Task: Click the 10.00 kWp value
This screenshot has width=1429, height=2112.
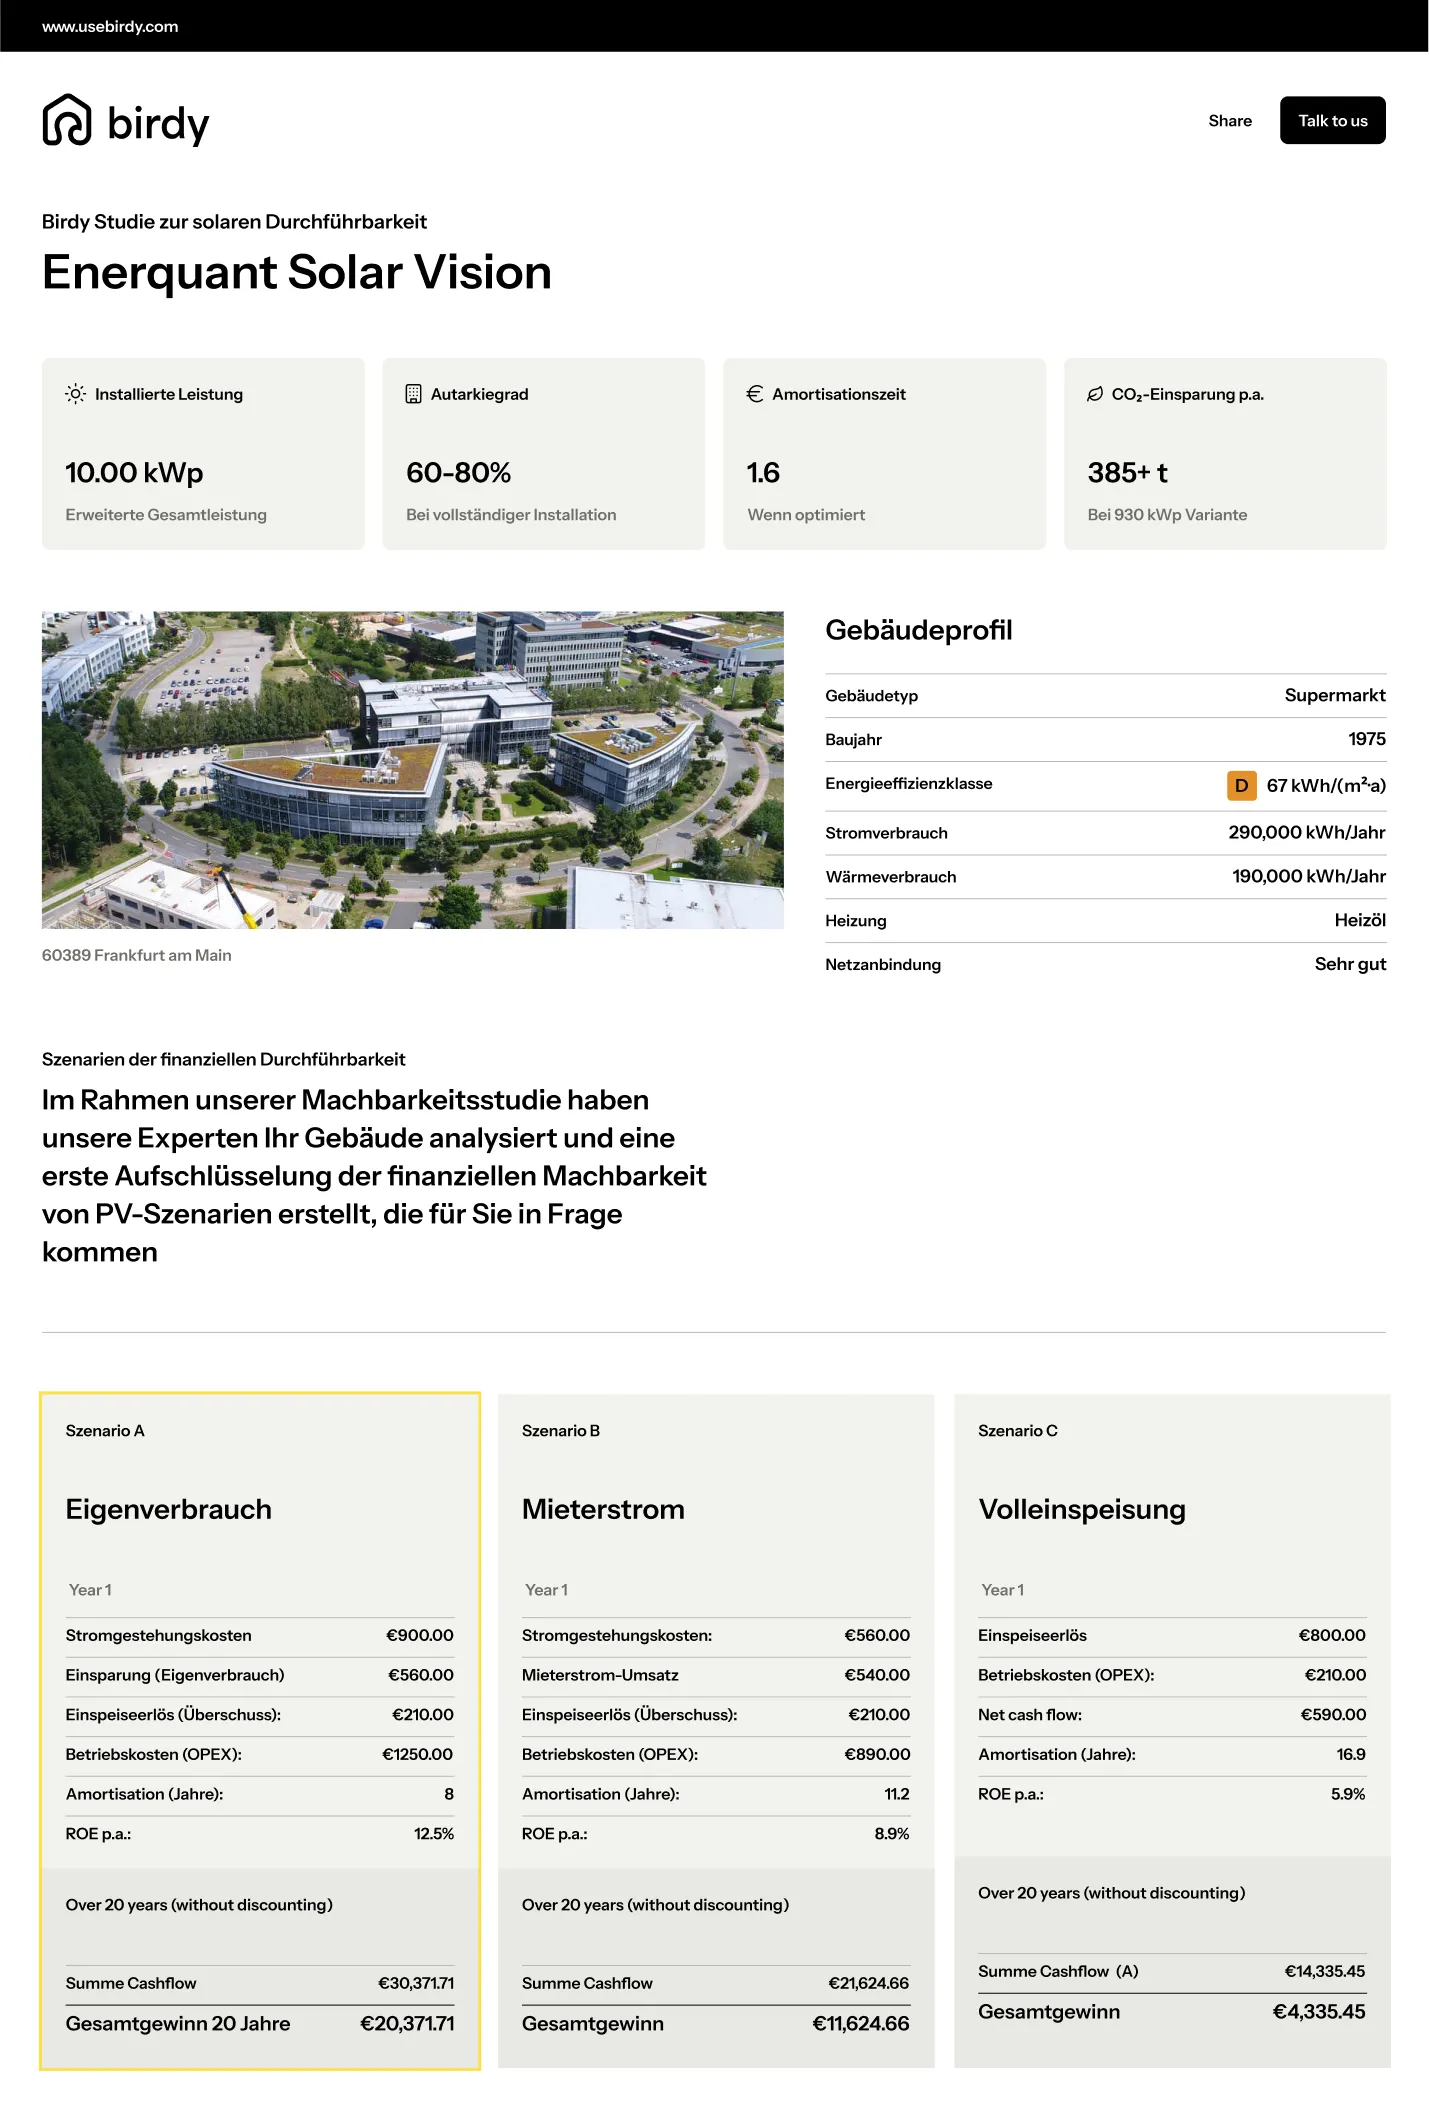Action: pyautogui.click(x=134, y=472)
